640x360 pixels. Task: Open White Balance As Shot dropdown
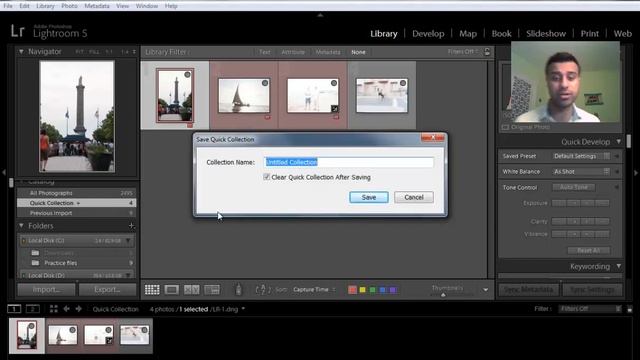pyautogui.click(x=581, y=171)
